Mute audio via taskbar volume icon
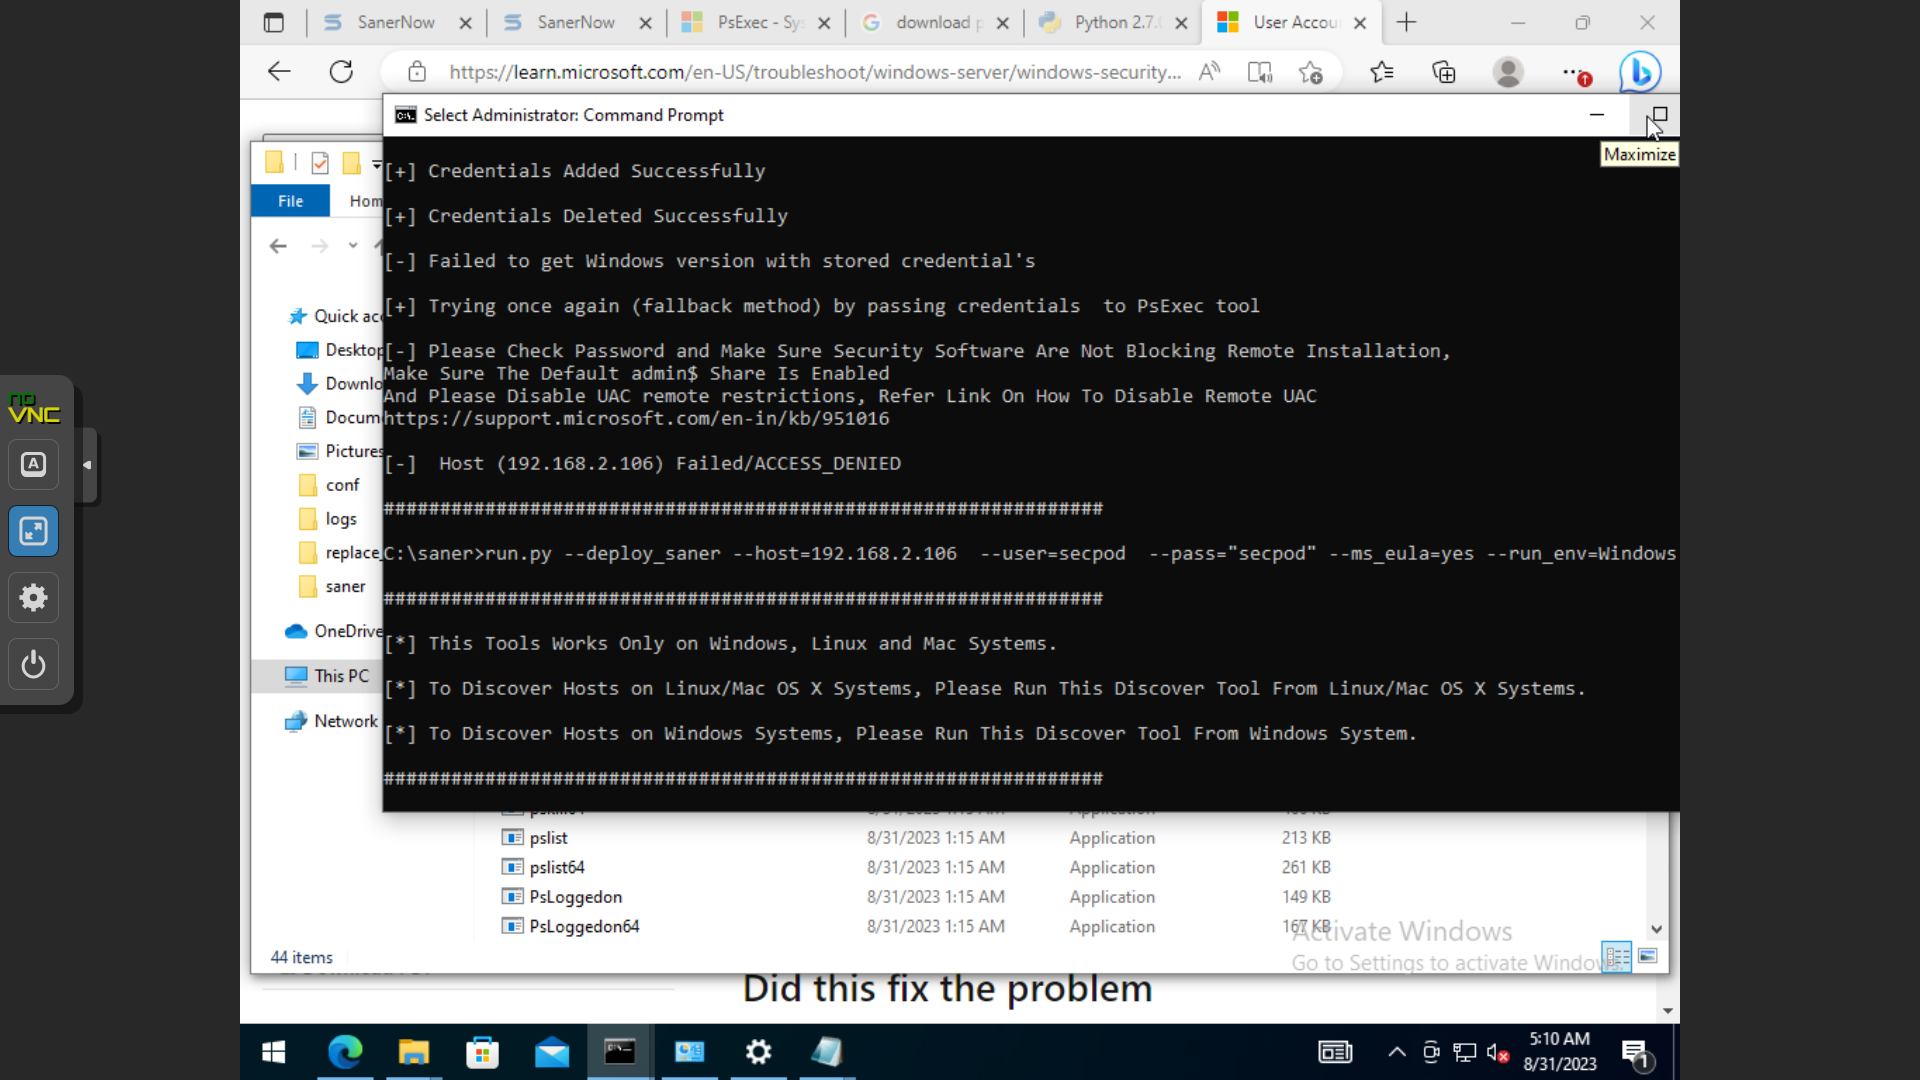This screenshot has width=1920, height=1080. [1497, 1052]
